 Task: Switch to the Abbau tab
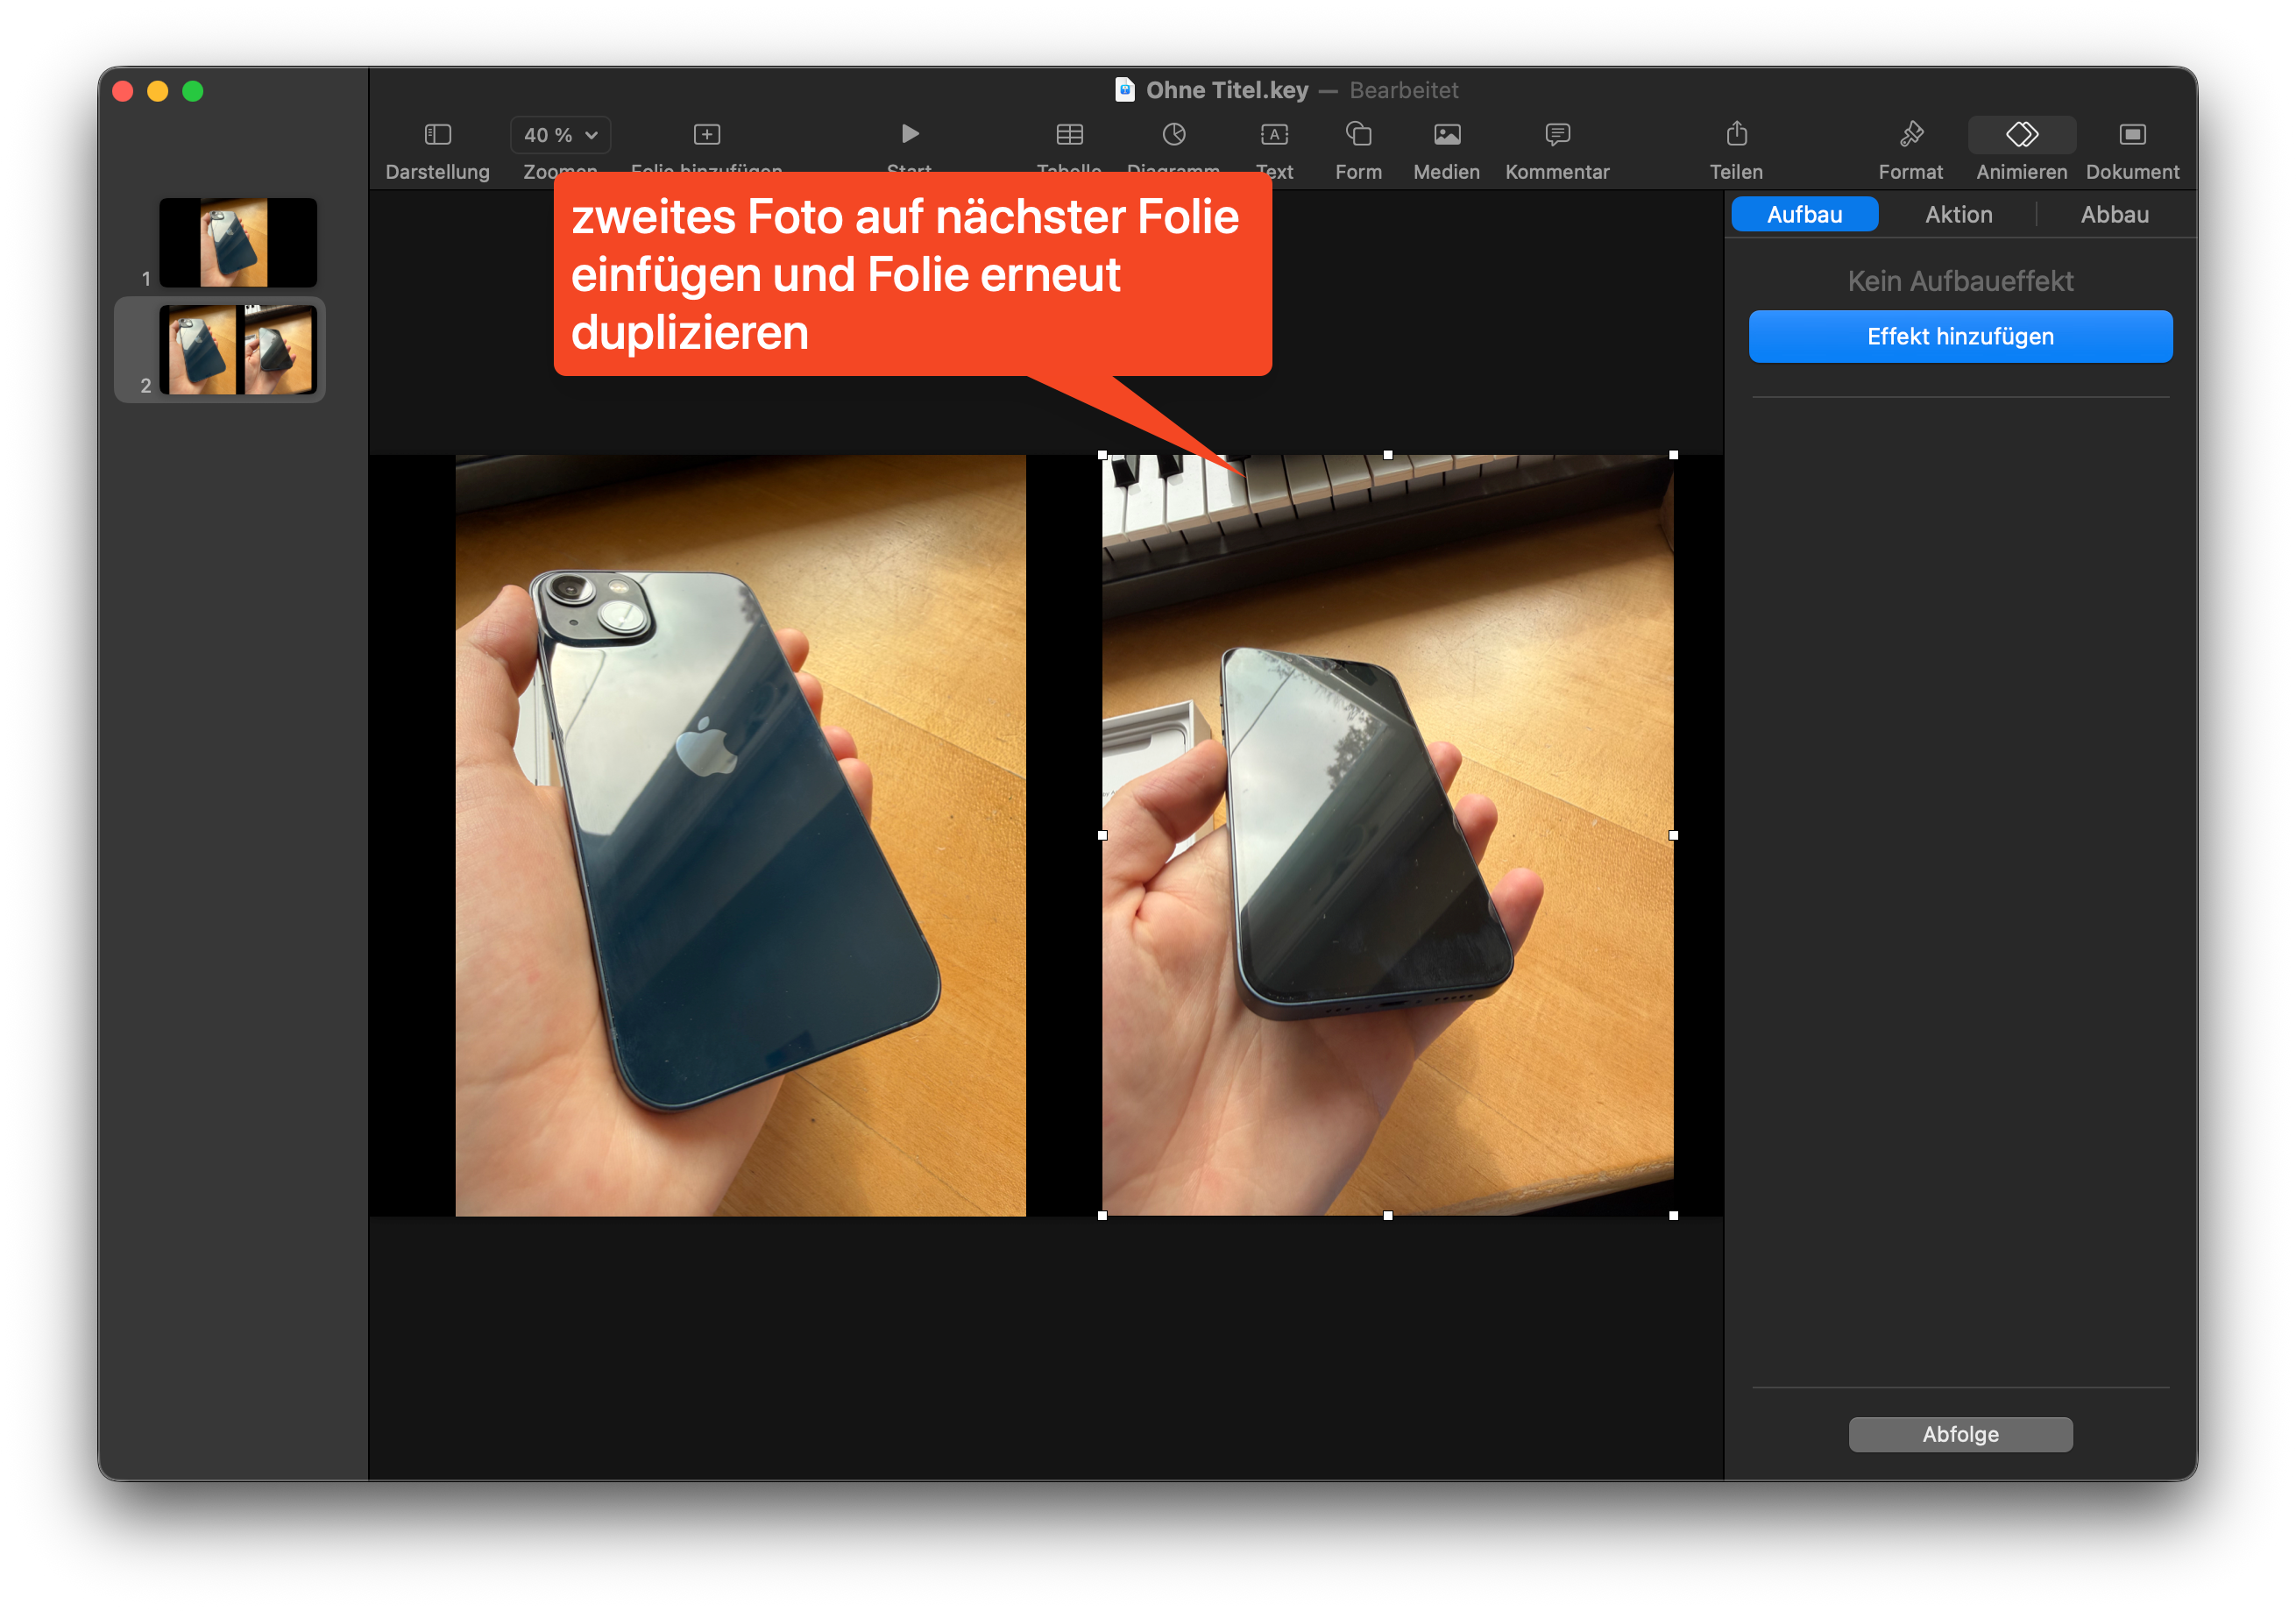click(2114, 215)
